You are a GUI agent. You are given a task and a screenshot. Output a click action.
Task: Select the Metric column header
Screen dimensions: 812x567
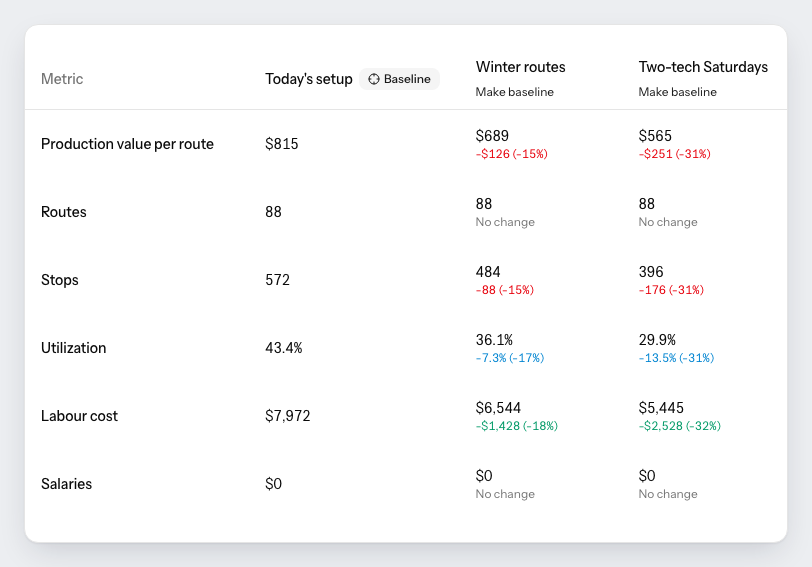pyautogui.click(x=62, y=79)
